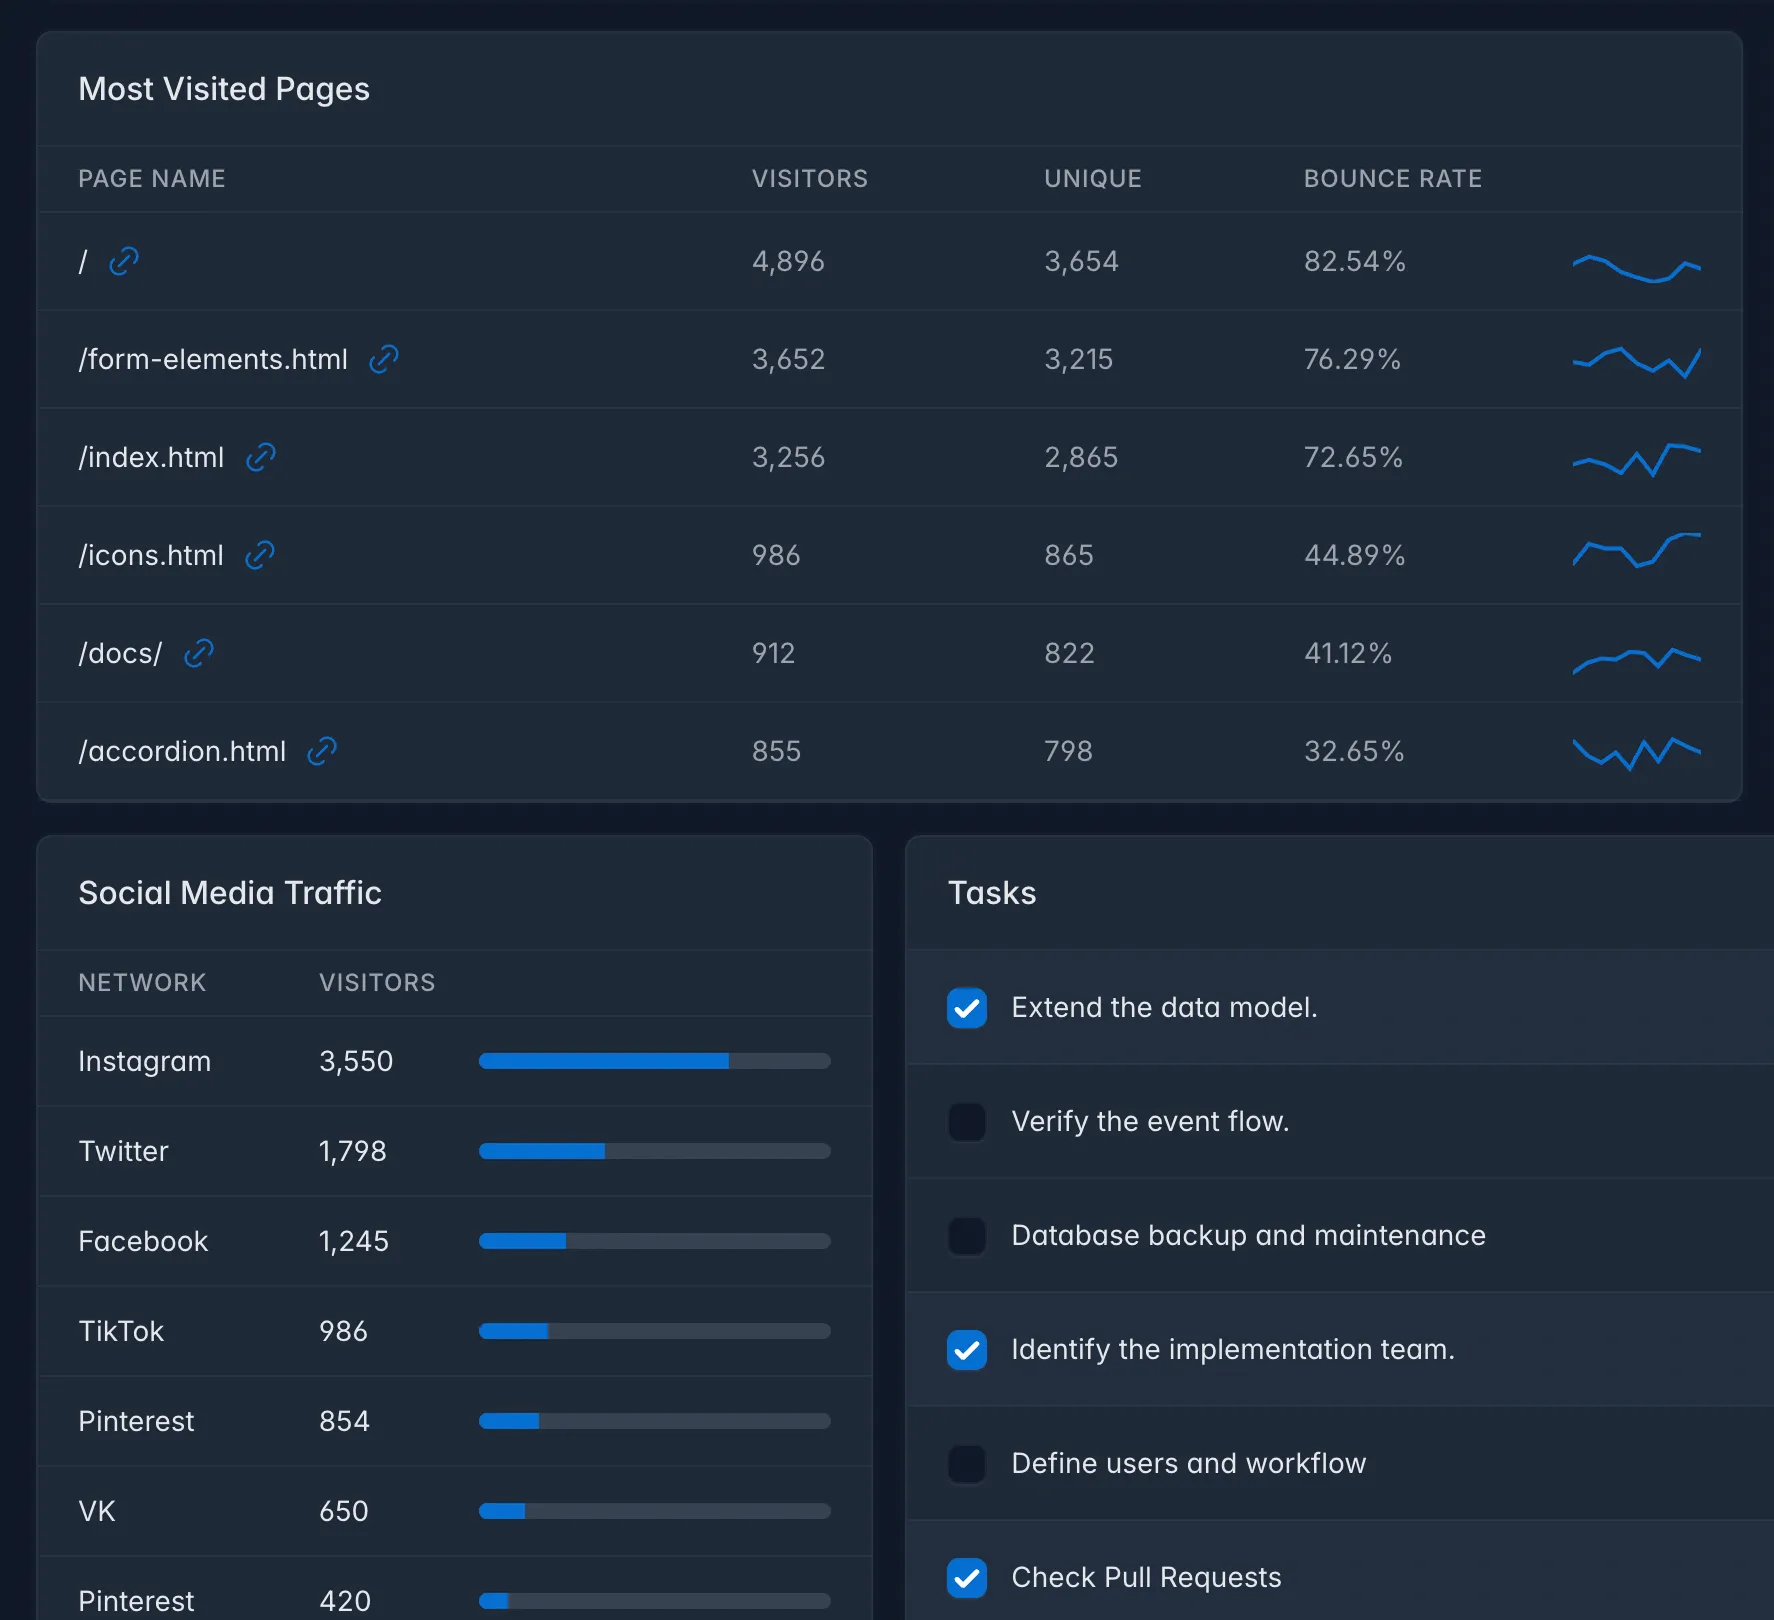Click the TikTok visitors progress bar
The height and width of the screenshot is (1620, 1774).
(655, 1331)
